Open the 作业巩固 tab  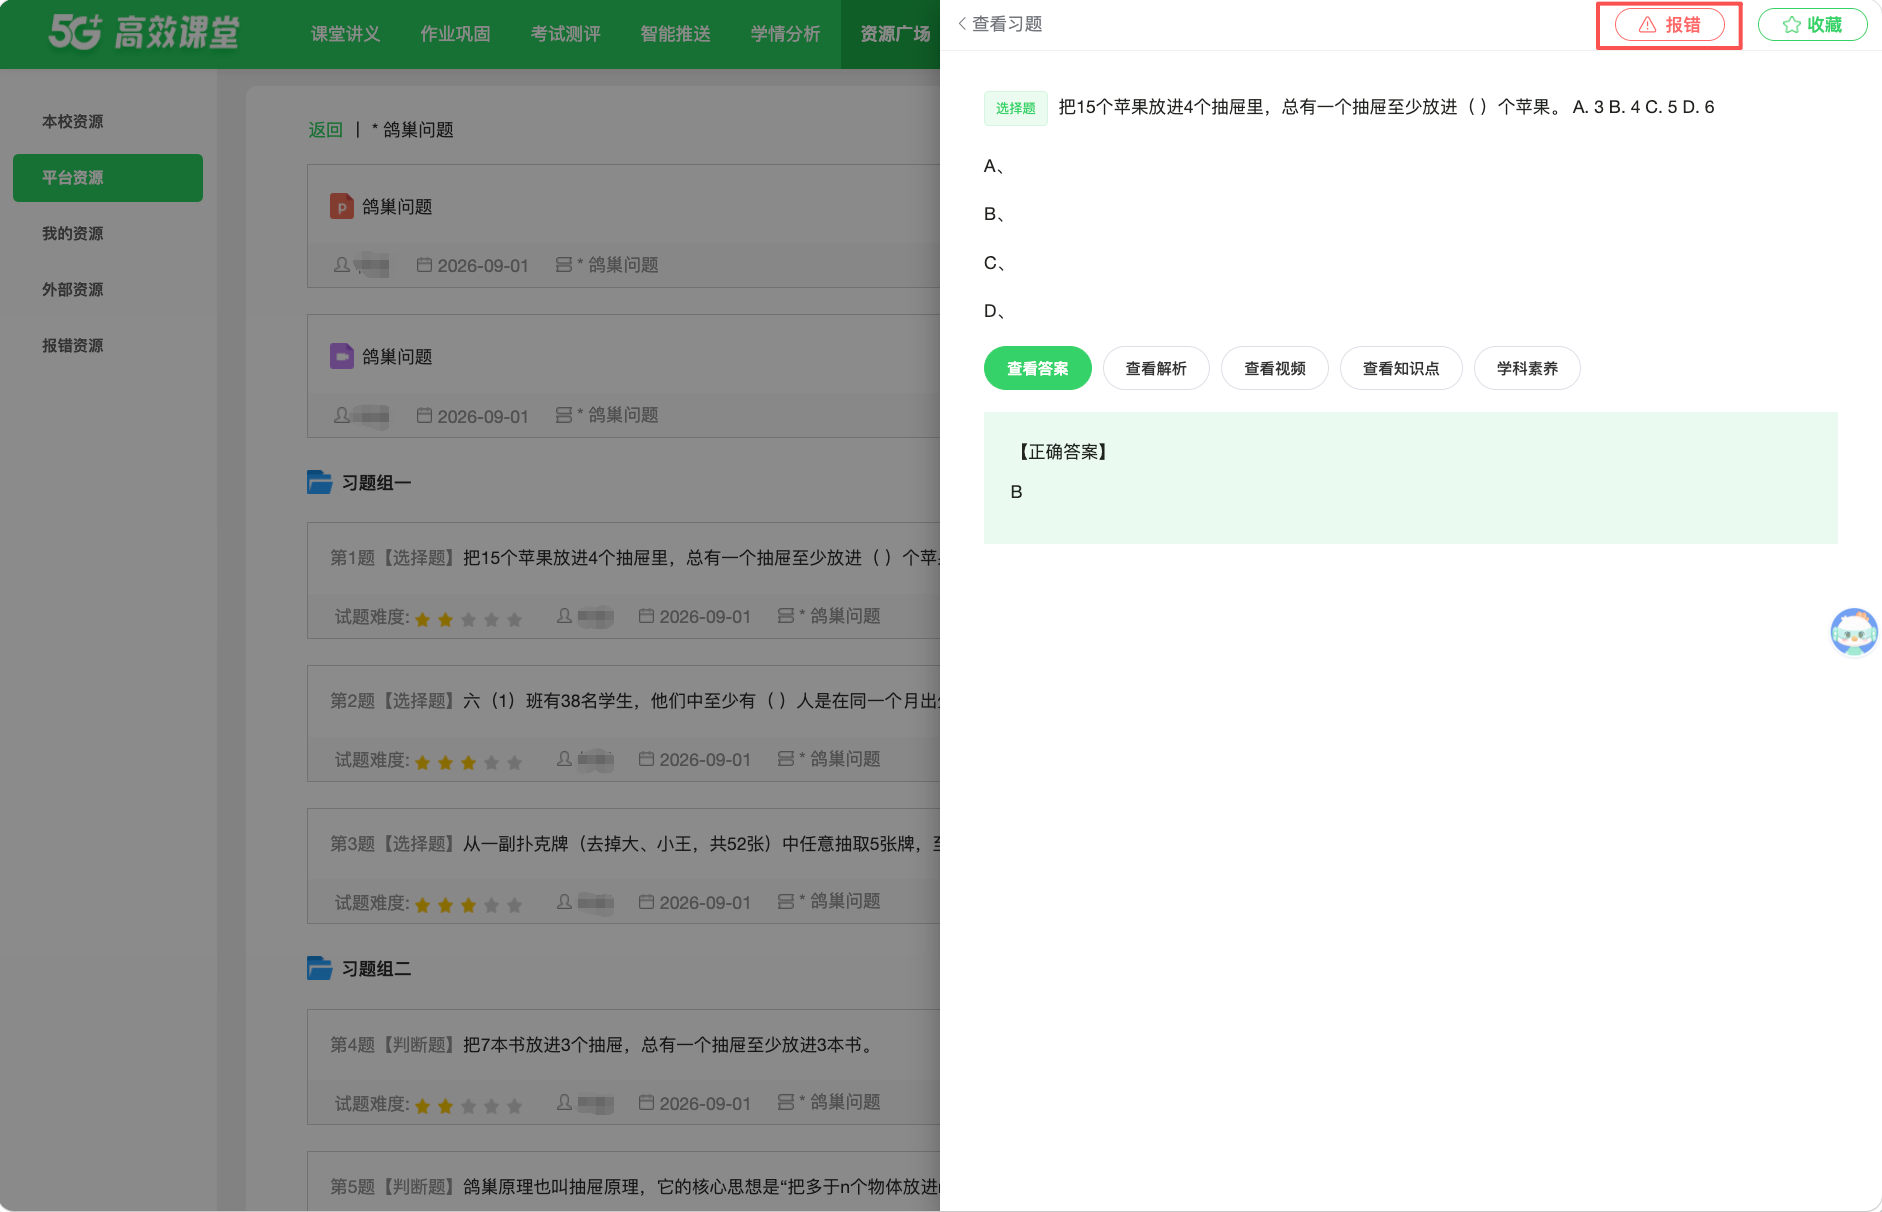[x=455, y=34]
